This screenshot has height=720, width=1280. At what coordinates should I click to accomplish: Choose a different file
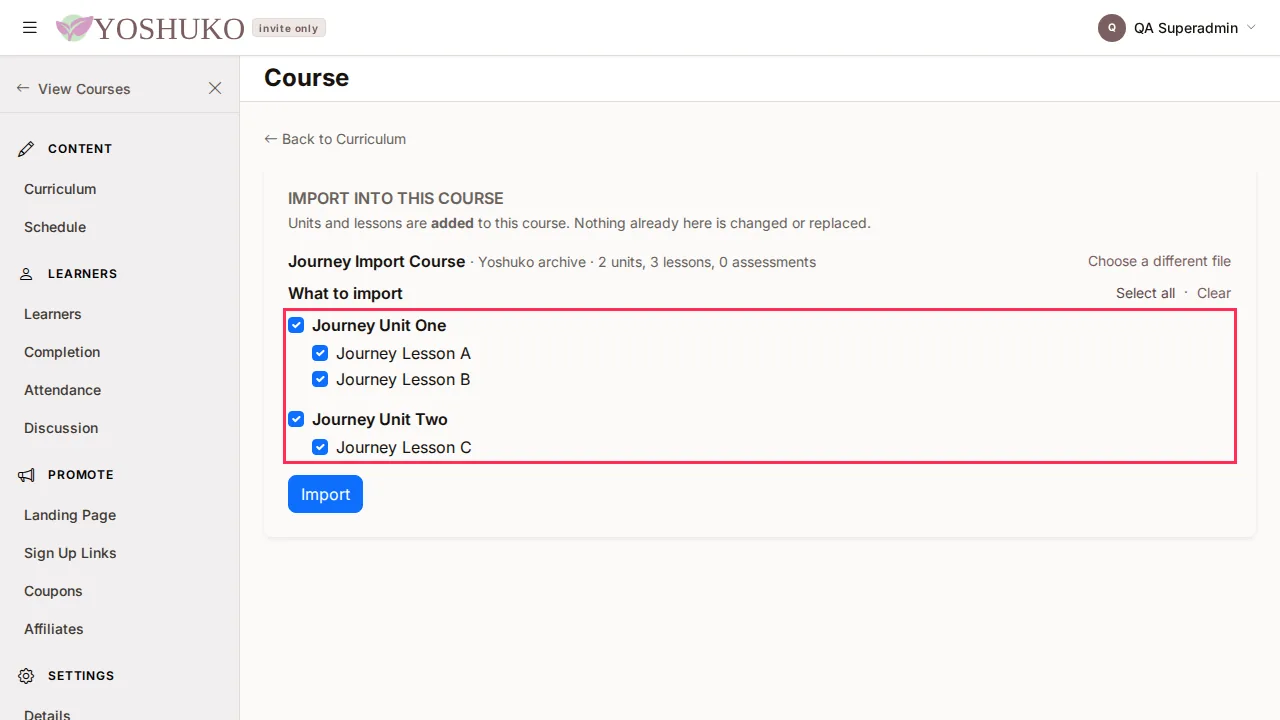click(x=1159, y=261)
